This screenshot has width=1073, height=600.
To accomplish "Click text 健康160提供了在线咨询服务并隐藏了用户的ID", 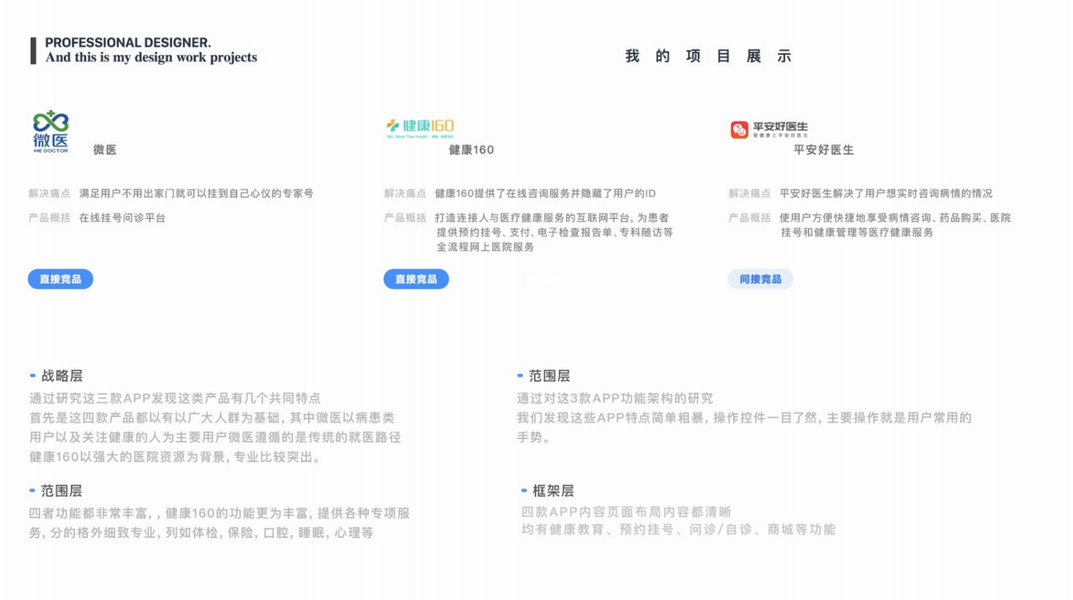I will [x=545, y=194].
